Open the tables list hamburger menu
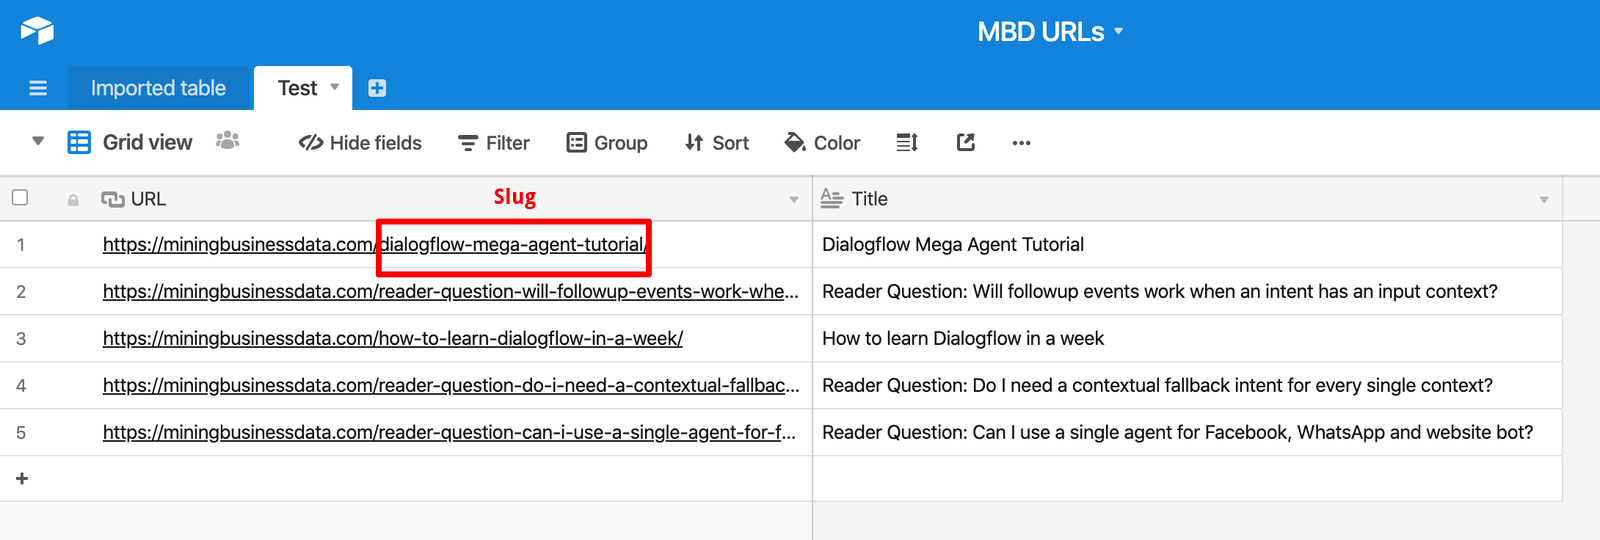This screenshot has height=540, width=1600. 38,88
